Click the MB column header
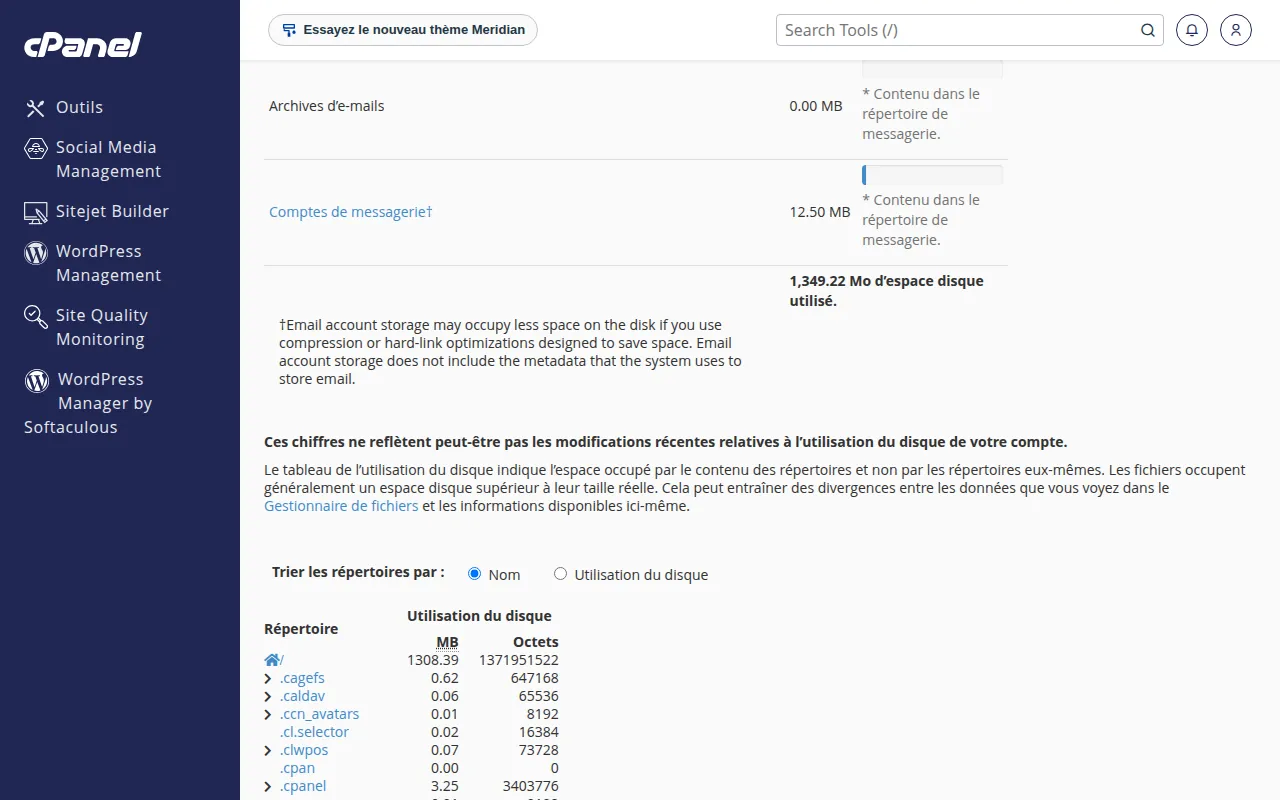This screenshot has height=800, width=1280. pos(447,642)
